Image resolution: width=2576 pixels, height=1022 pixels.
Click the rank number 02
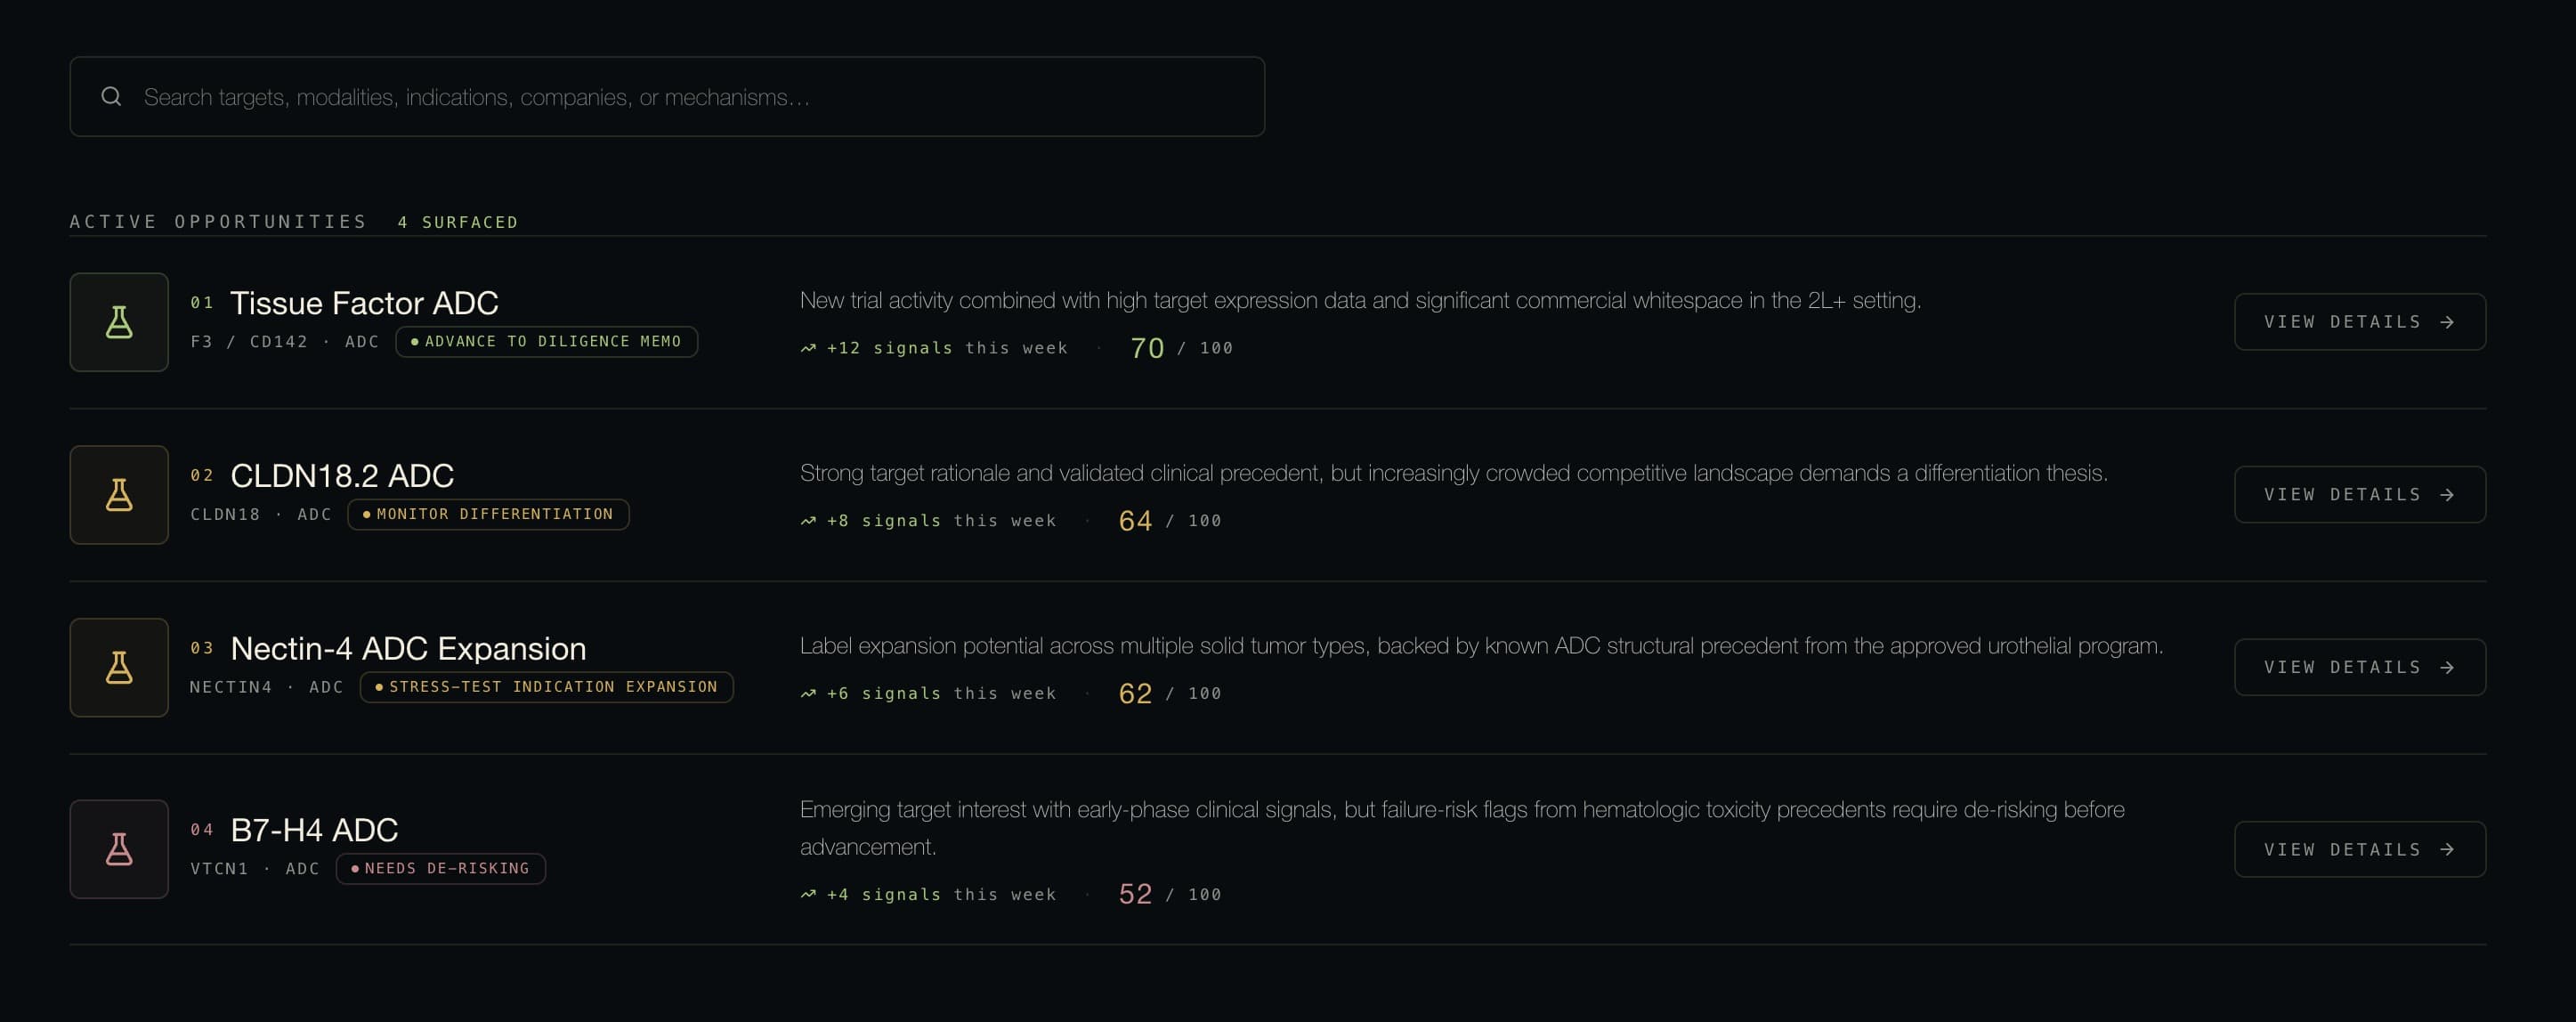click(x=202, y=476)
